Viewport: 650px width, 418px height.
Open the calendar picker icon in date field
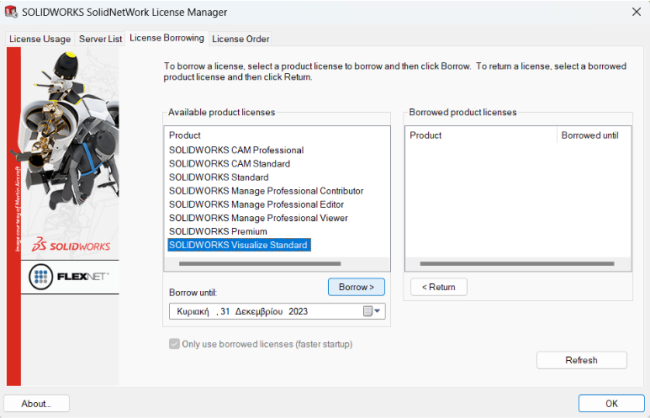(x=367, y=311)
